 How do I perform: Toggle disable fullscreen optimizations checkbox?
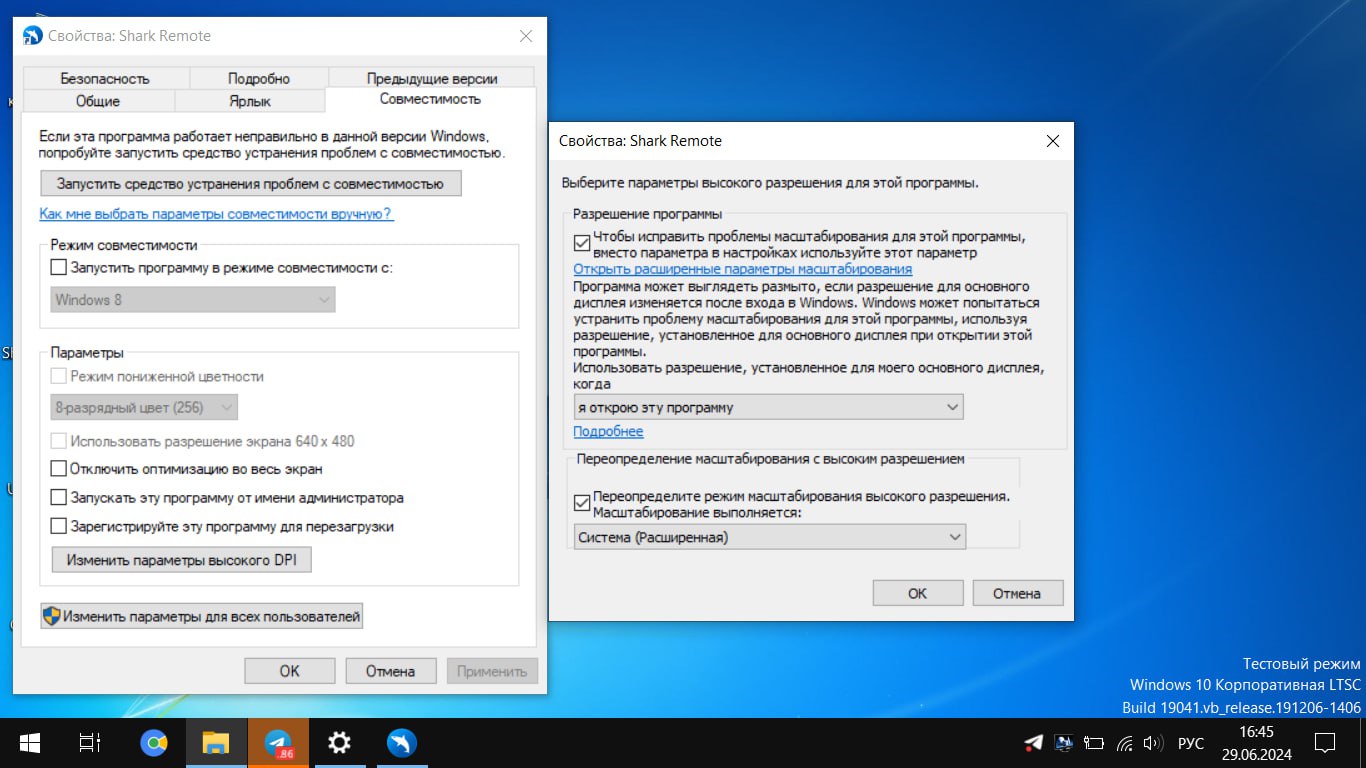pyautogui.click(x=59, y=468)
